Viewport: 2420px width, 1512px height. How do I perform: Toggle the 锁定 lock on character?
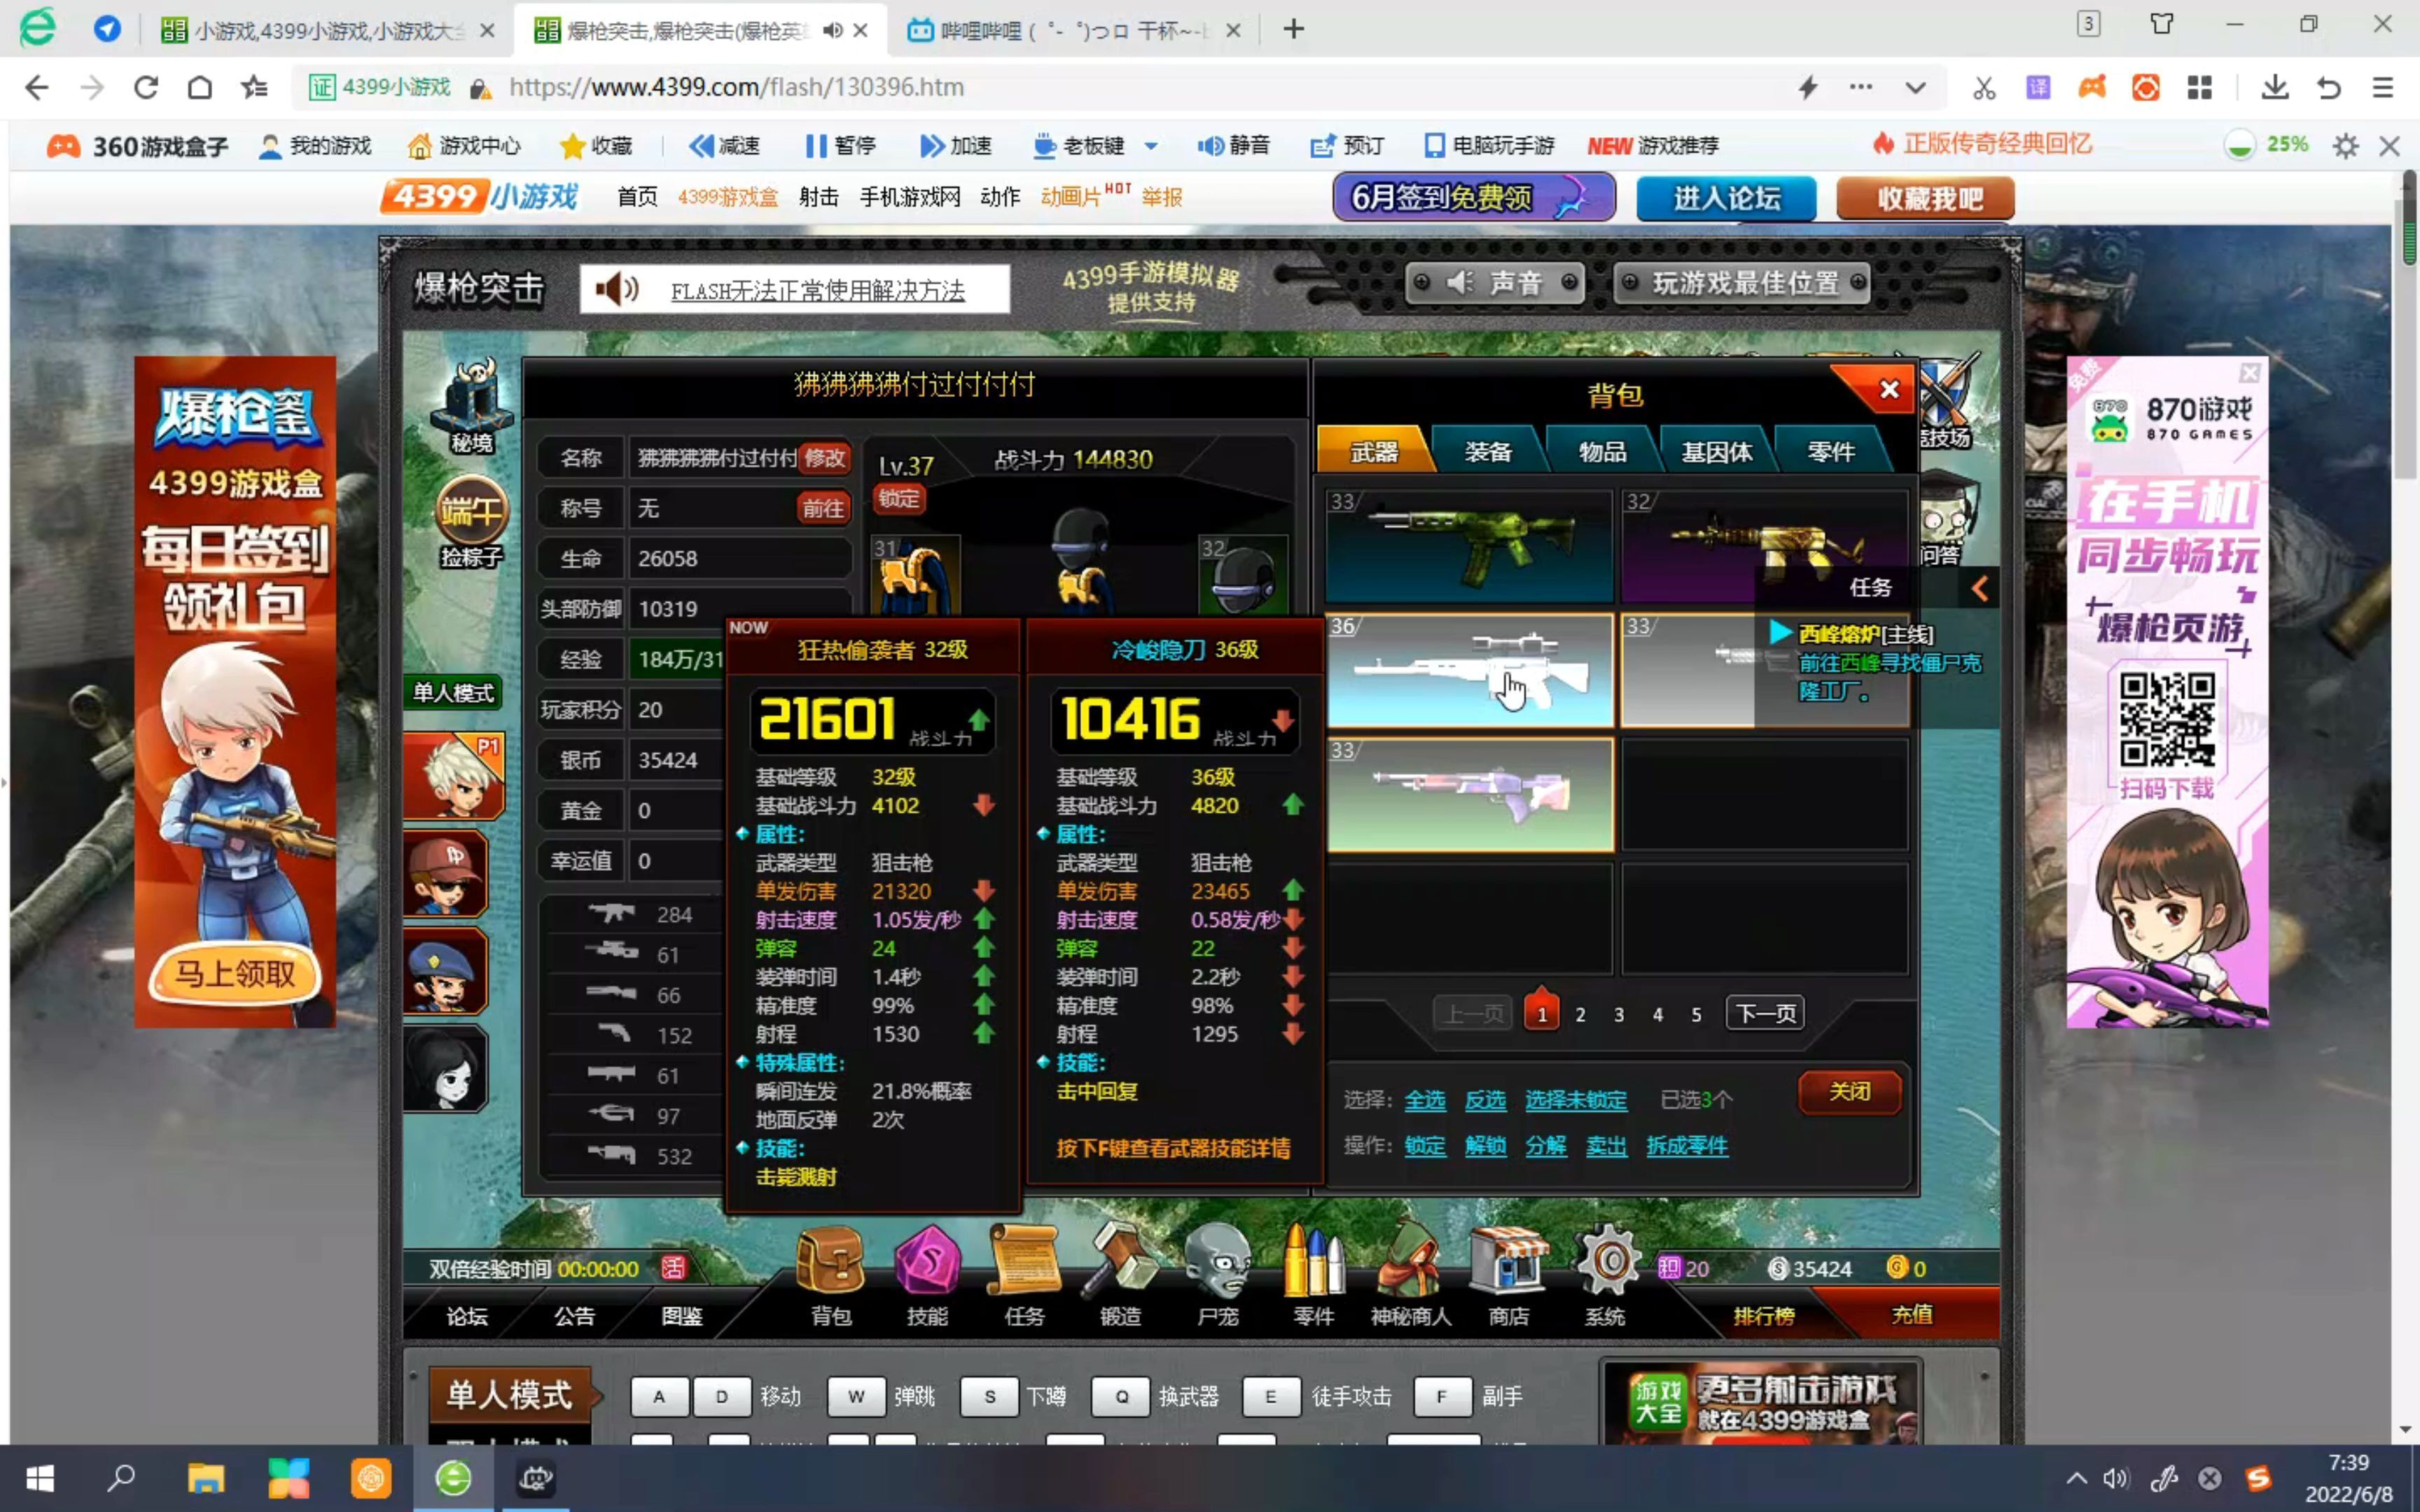tap(899, 498)
